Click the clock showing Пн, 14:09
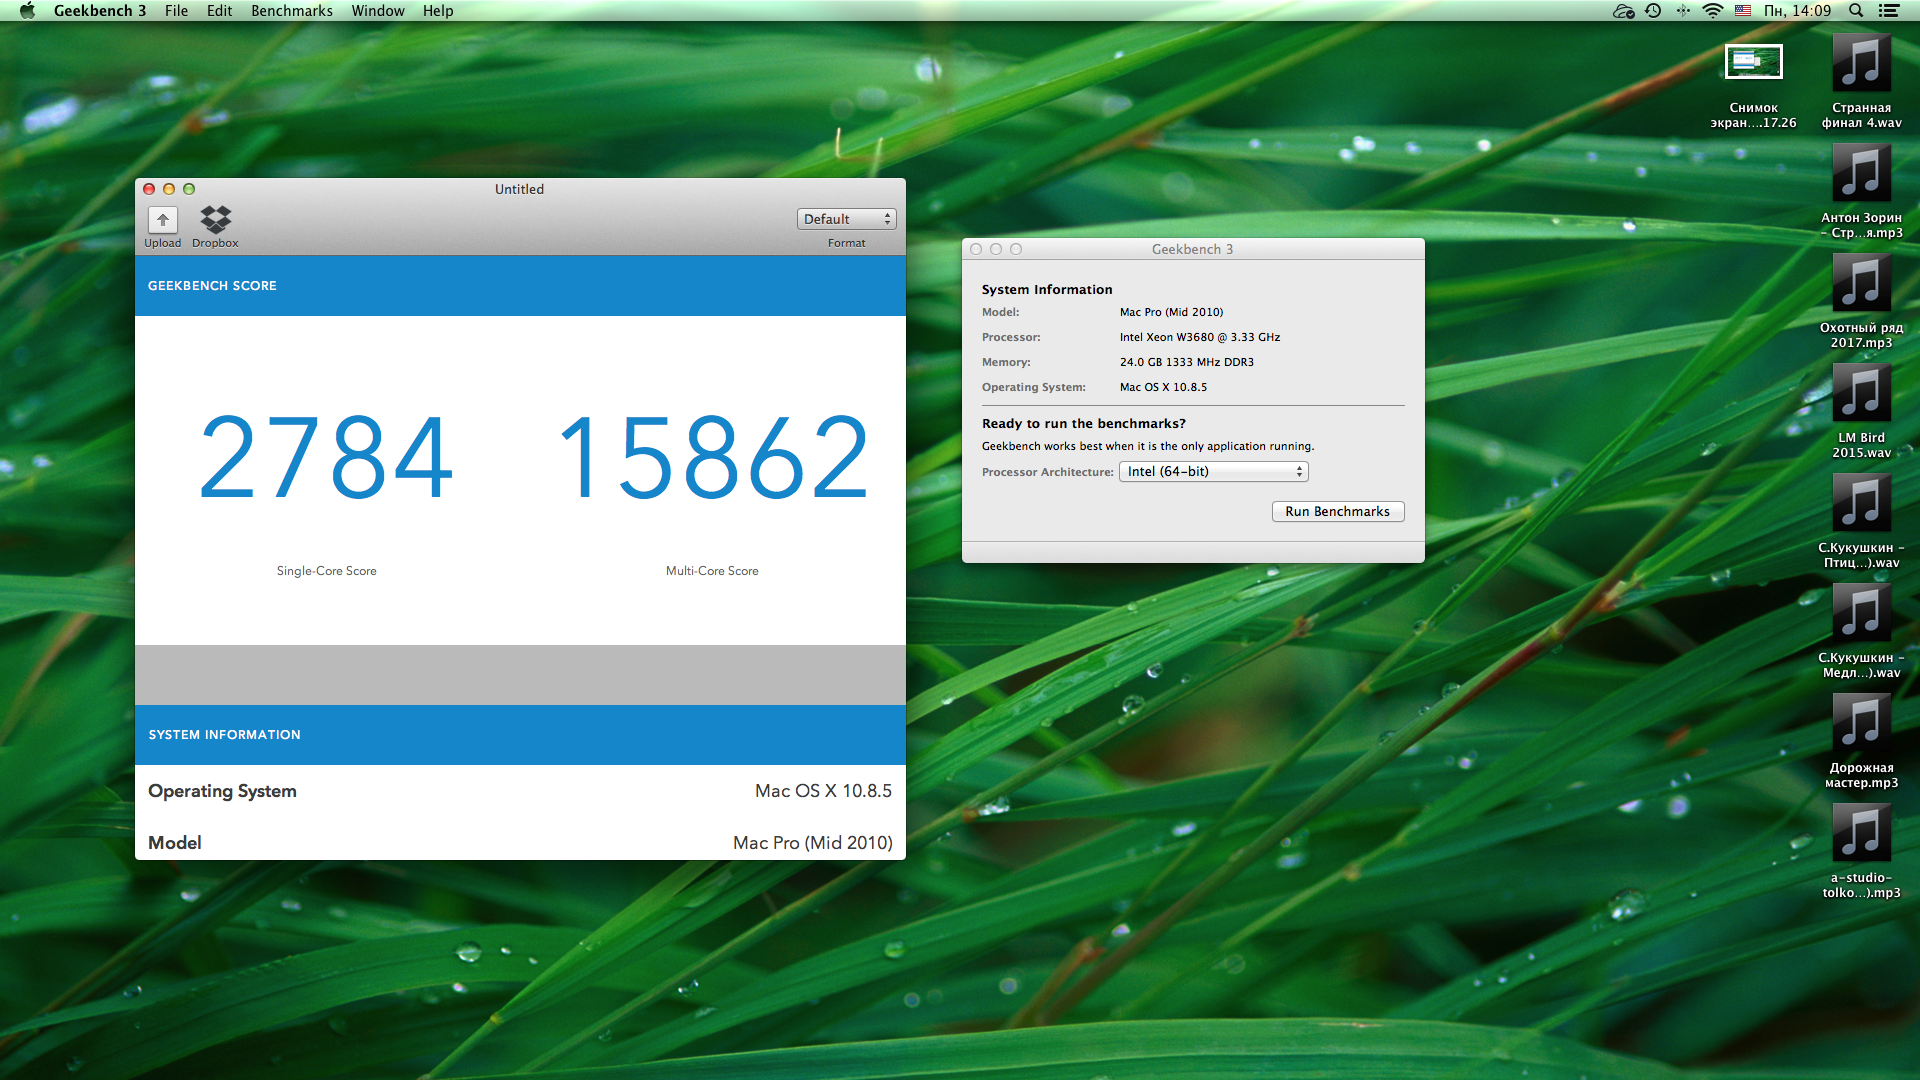 coord(1797,11)
